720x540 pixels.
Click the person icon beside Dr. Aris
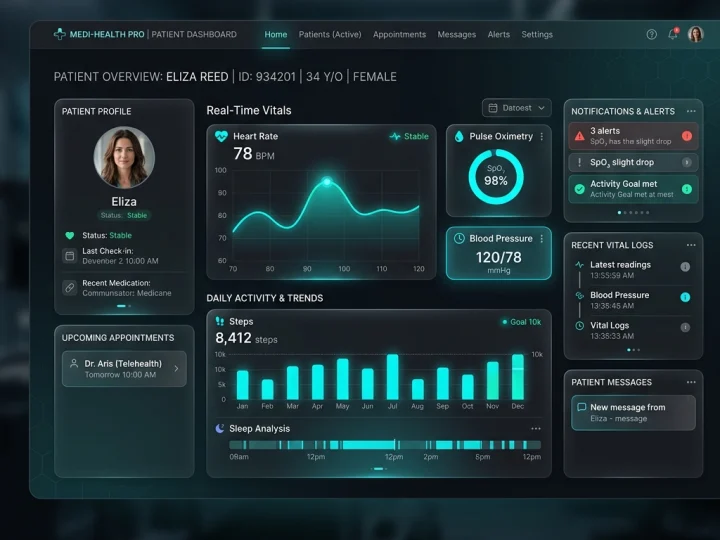point(73,363)
